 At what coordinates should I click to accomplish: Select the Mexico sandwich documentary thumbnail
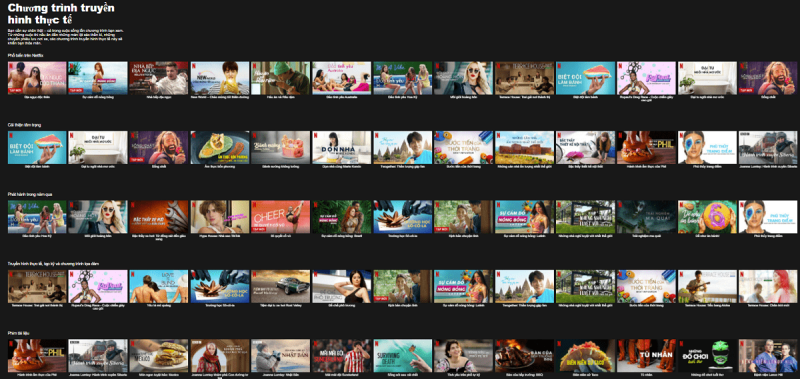[x=159, y=356]
